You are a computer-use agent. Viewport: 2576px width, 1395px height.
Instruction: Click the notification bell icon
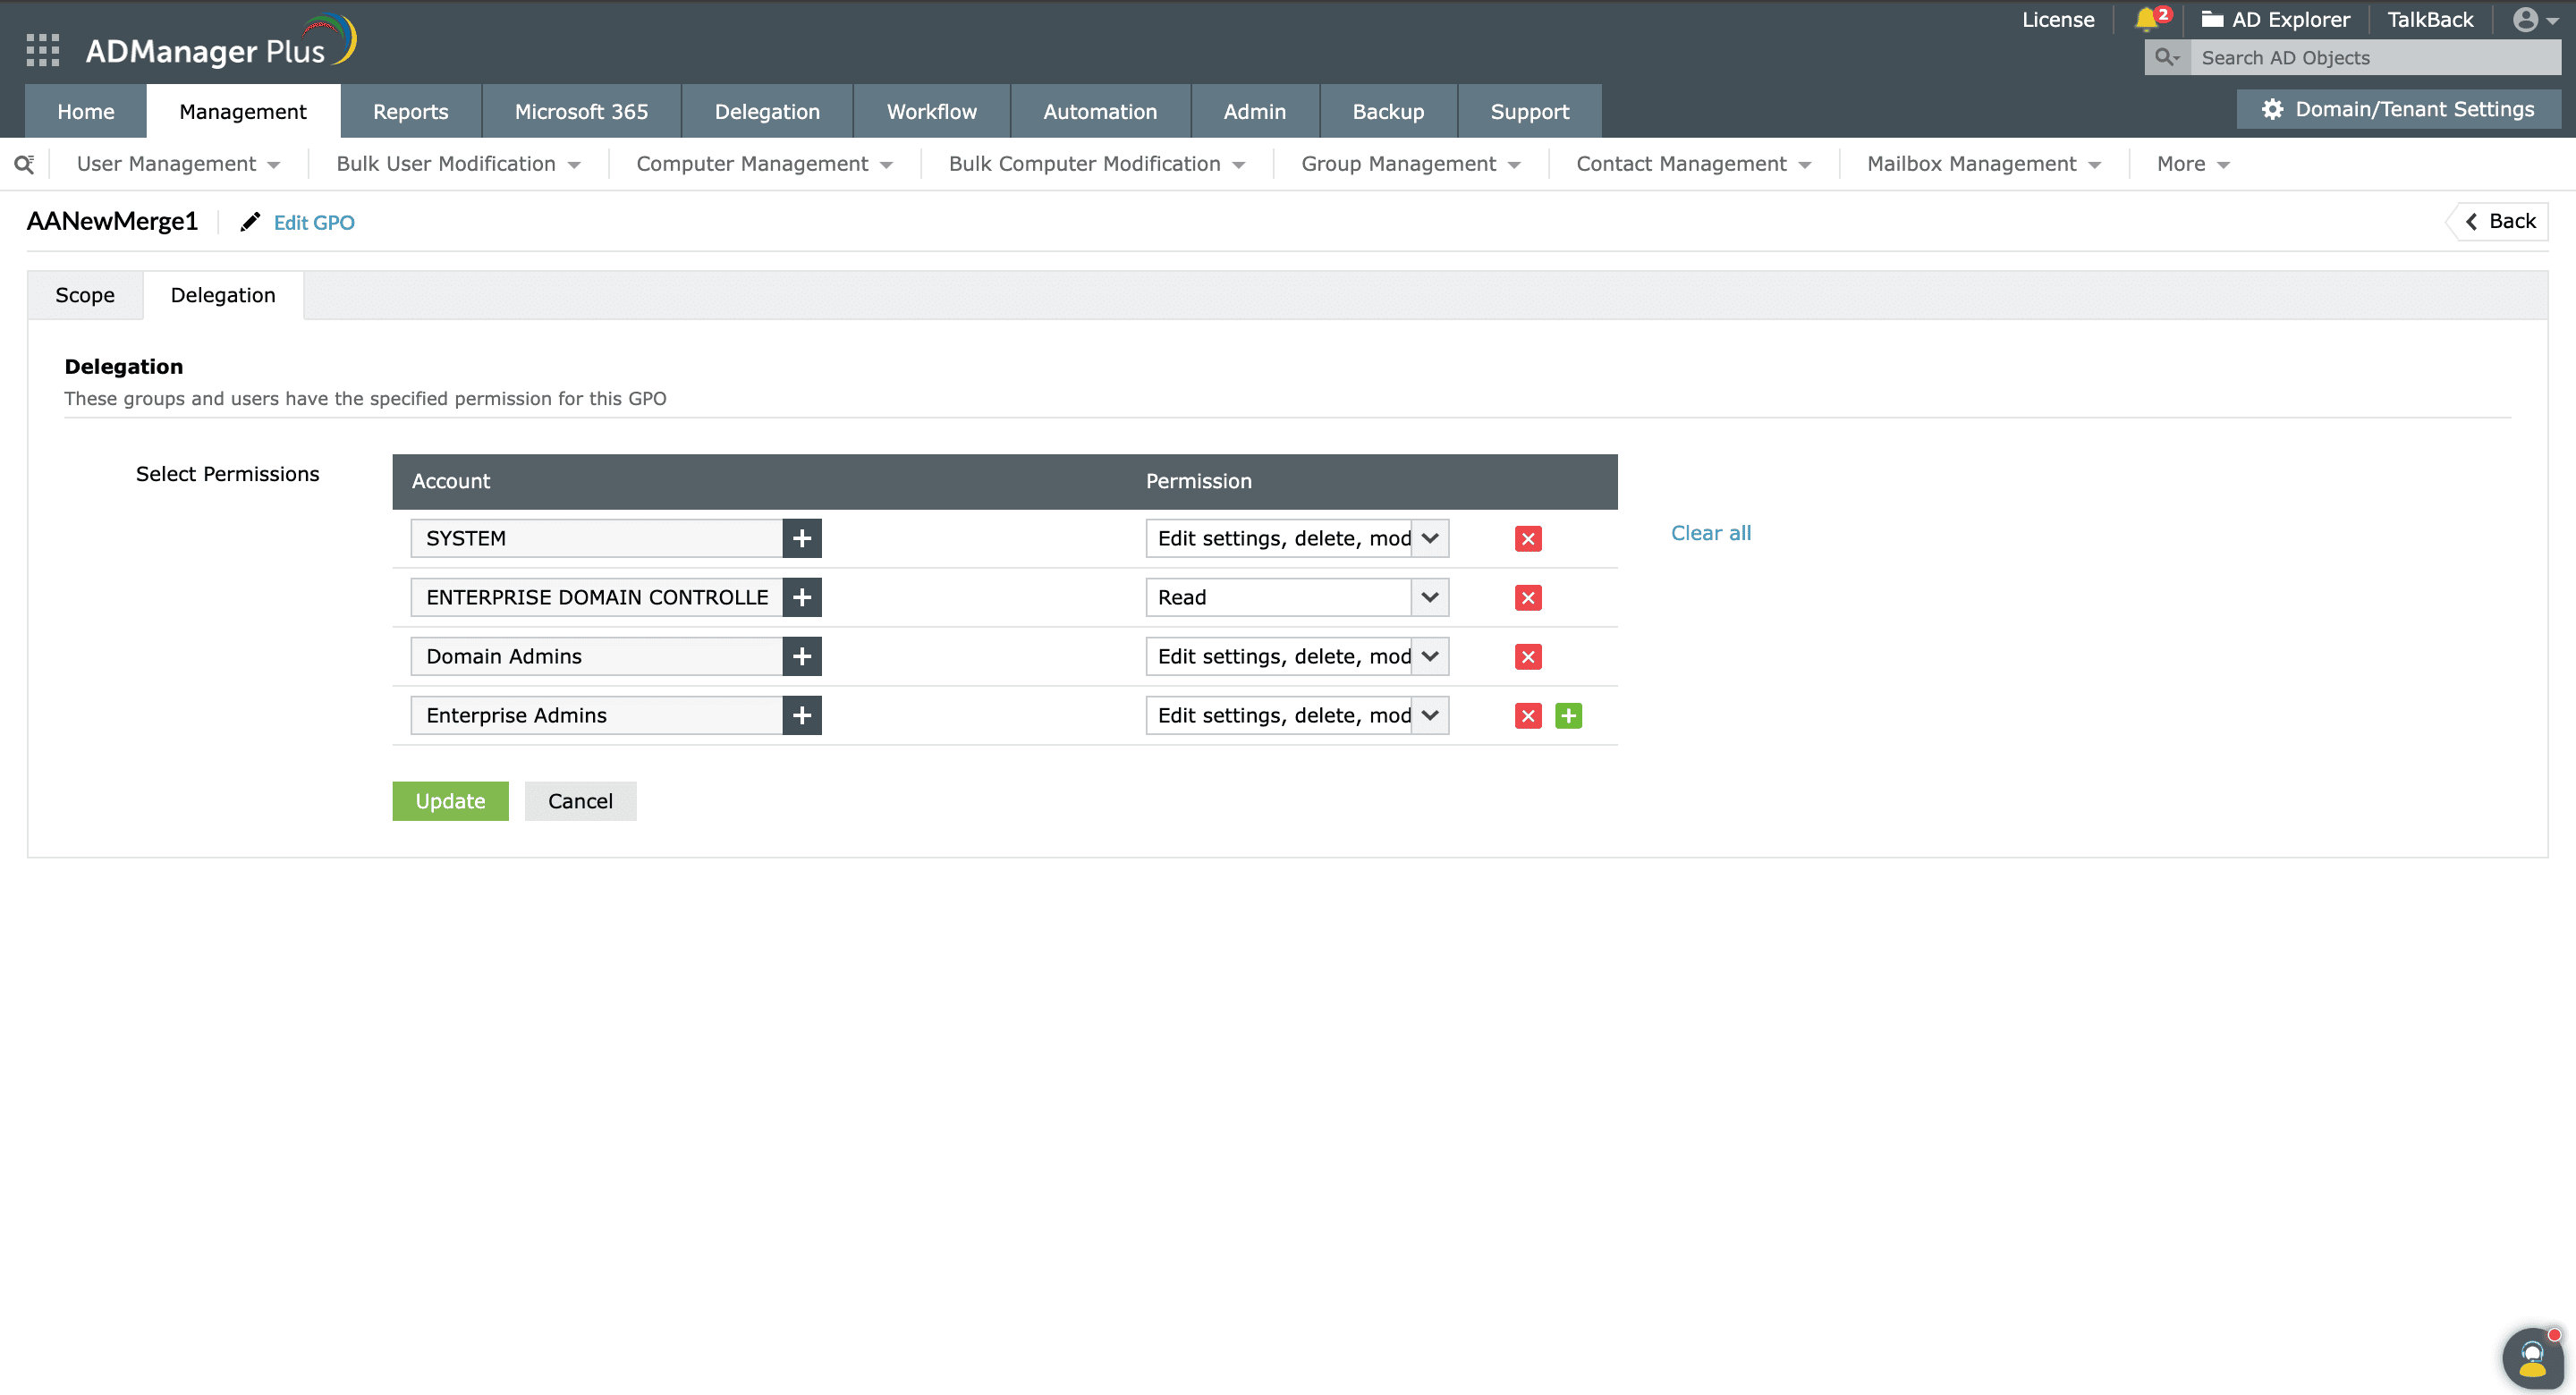2145,20
